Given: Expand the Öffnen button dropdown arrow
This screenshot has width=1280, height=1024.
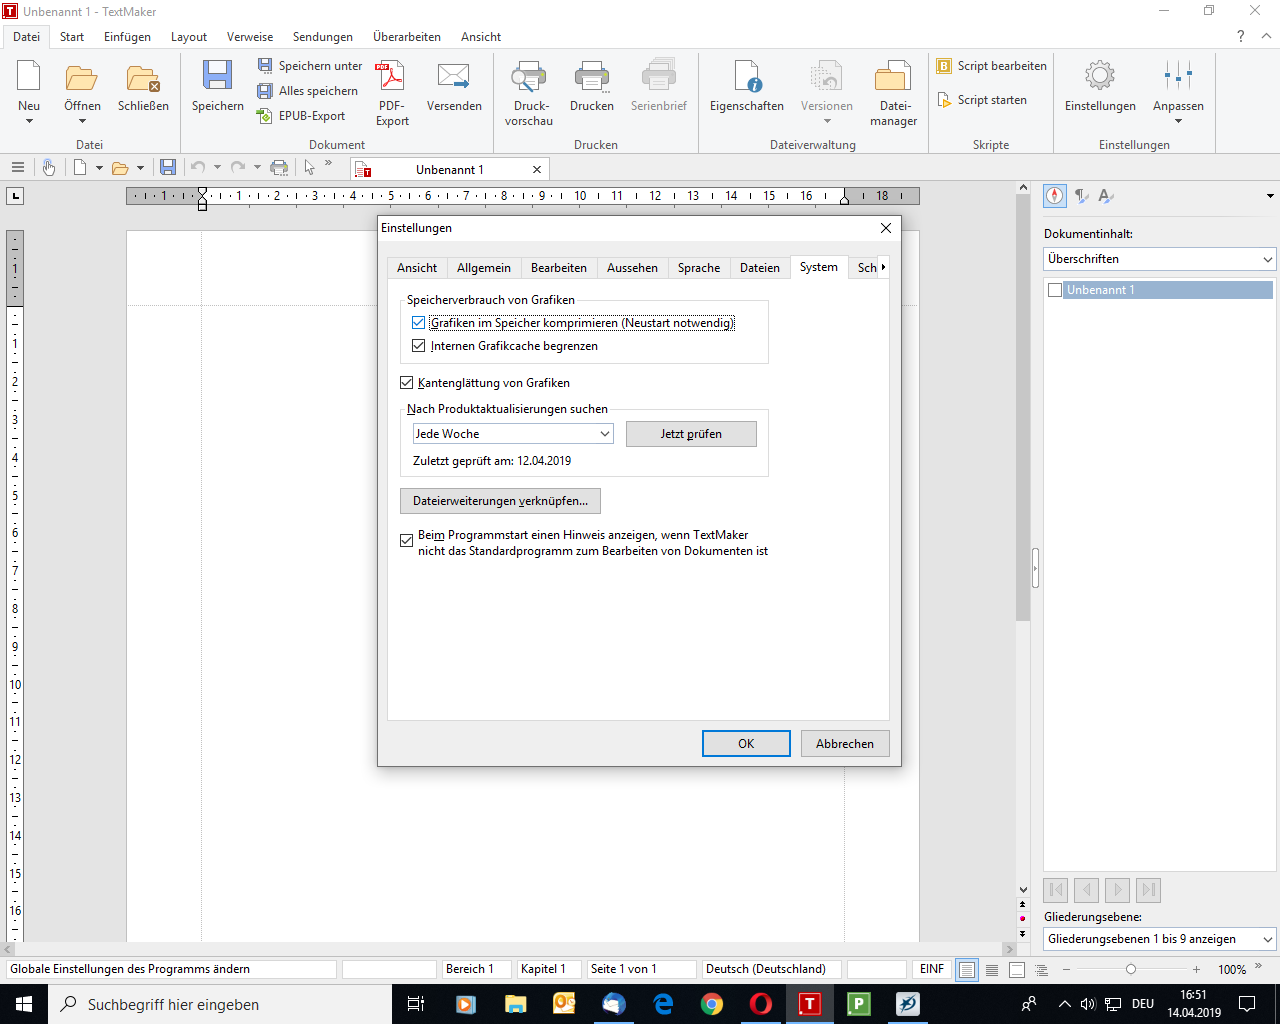Looking at the screenshot, I should click(82, 121).
